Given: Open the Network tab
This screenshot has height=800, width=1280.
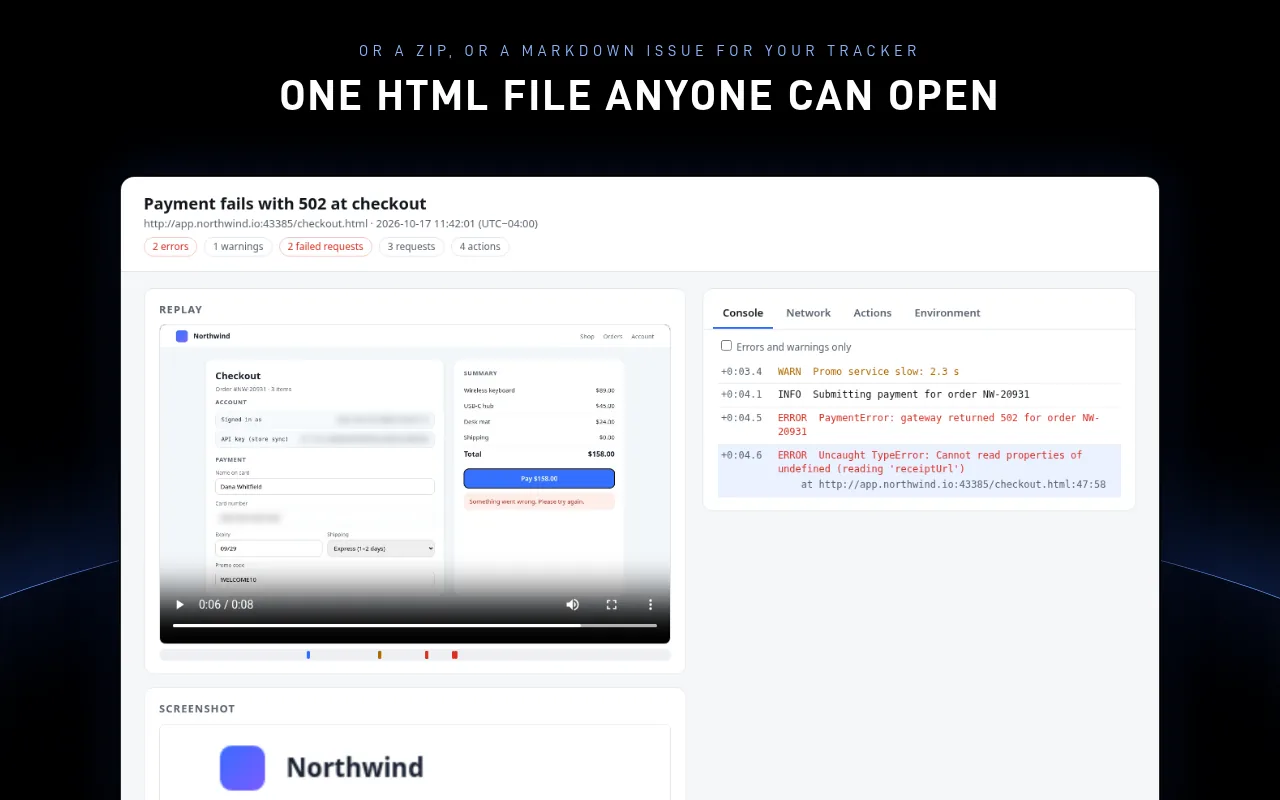Looking at the screenshot, I should [x=808, y=313].
